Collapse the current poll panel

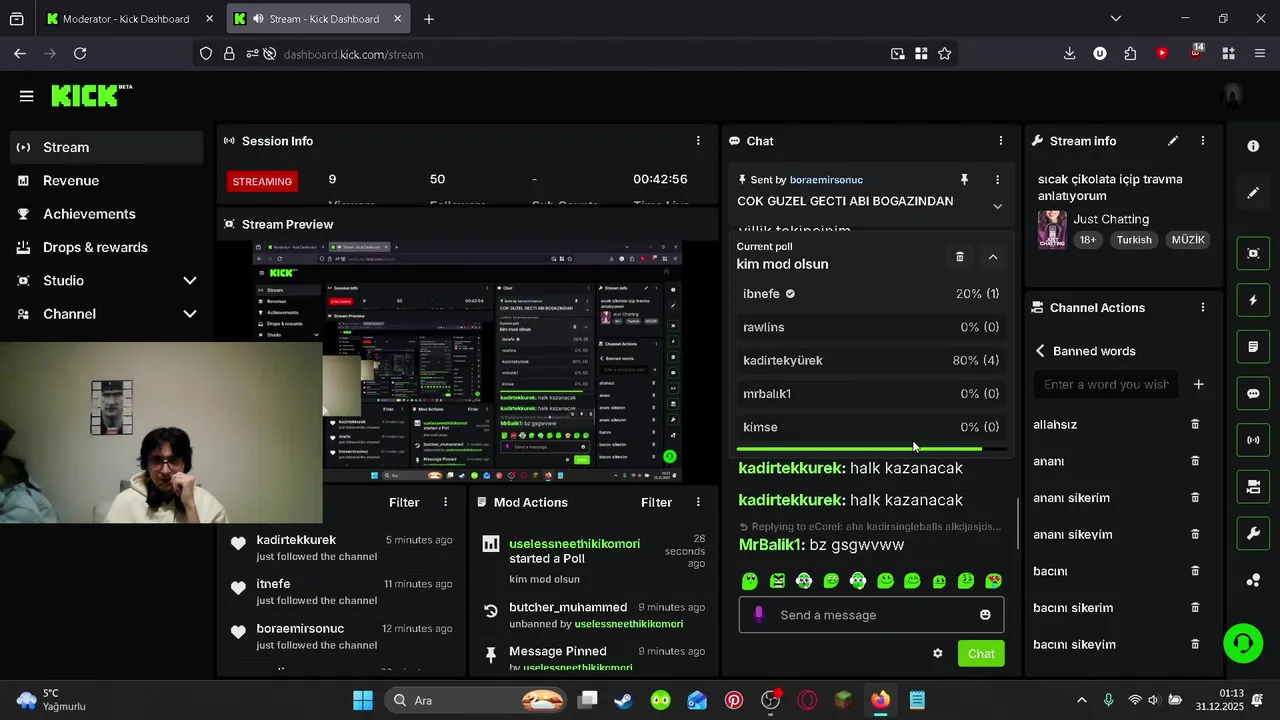click(x=993, y=257)
